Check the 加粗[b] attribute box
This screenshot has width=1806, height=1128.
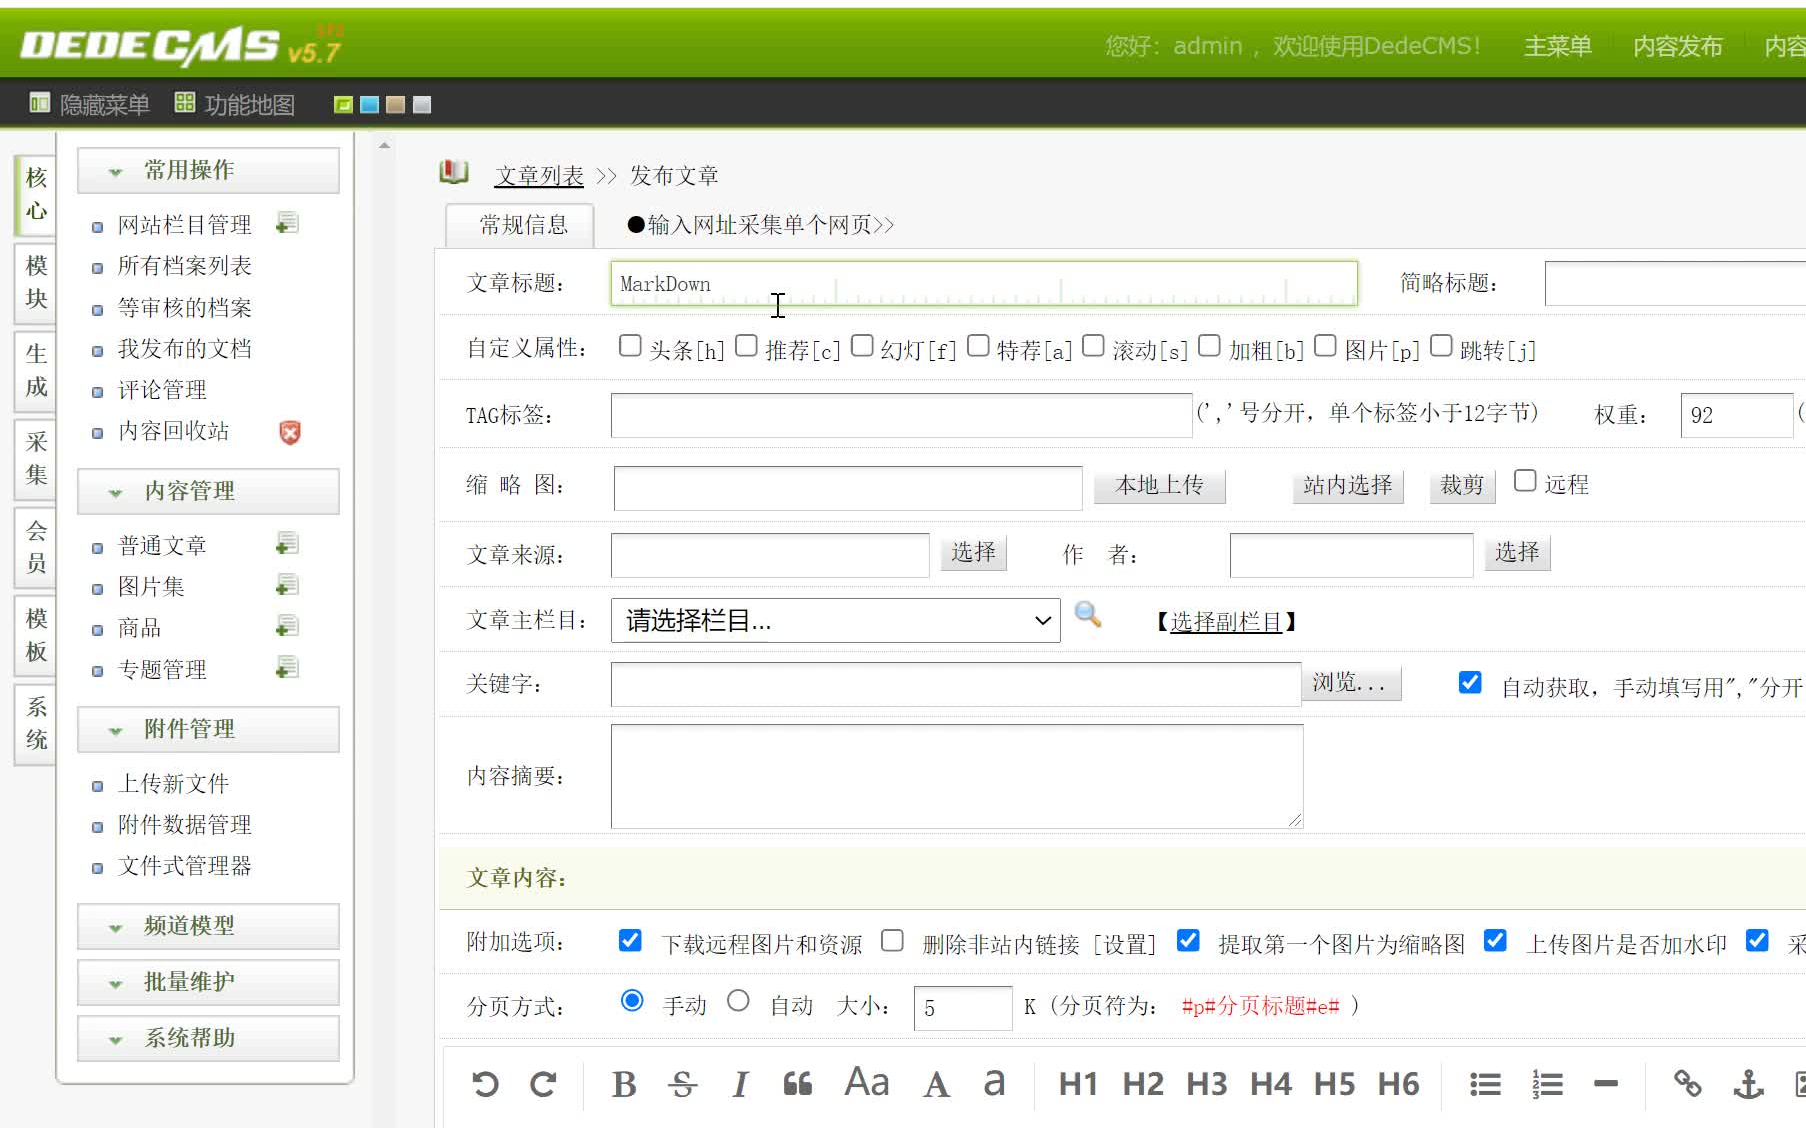[x=1210, y=346]
